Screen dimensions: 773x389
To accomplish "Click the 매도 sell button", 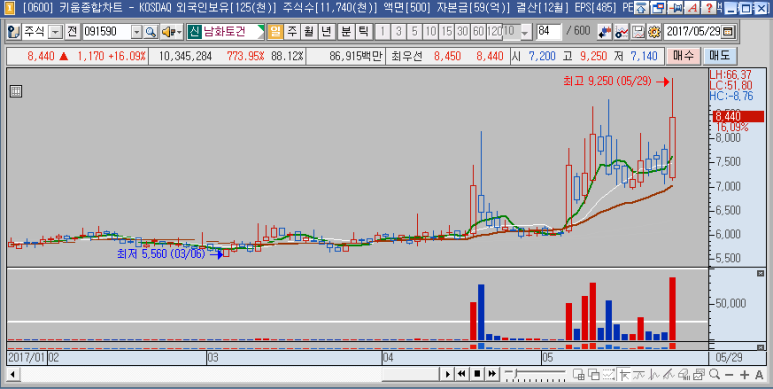I will click(x=719, y=56).
